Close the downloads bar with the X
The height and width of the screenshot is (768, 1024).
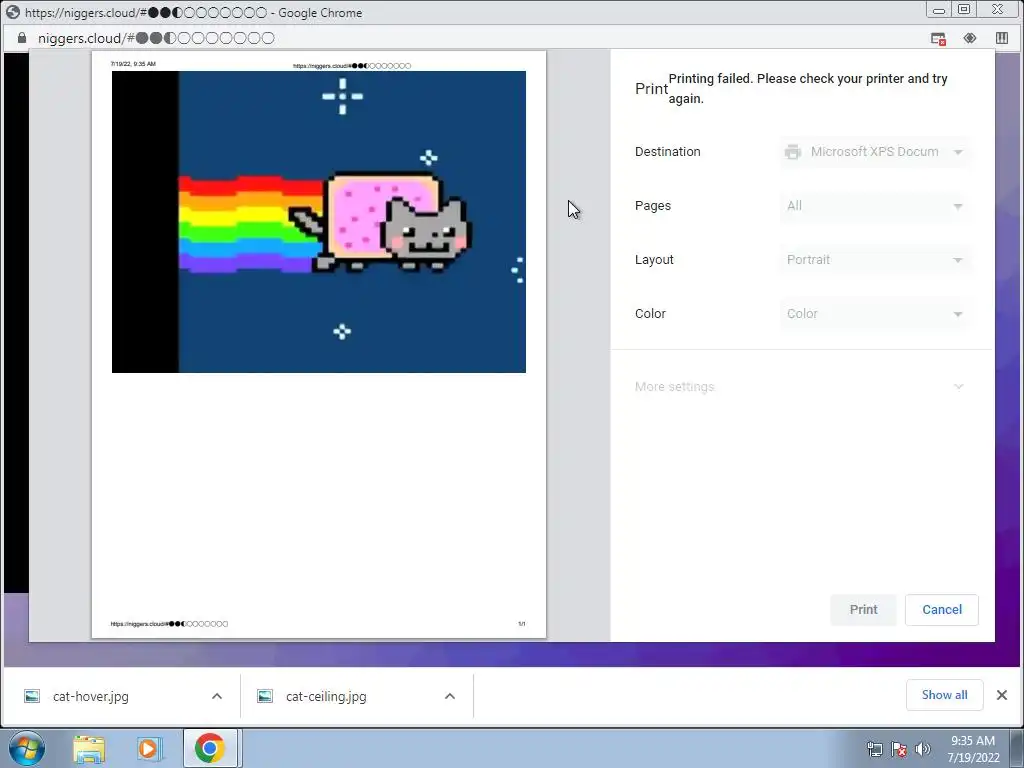1002,695
